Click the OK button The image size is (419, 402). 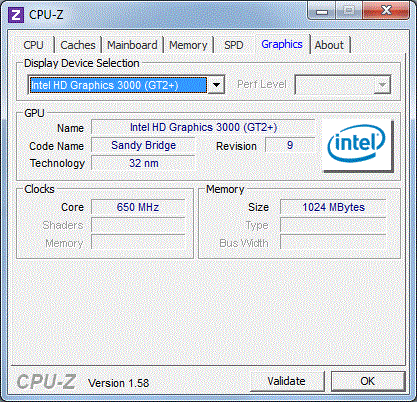pos(368,381)
